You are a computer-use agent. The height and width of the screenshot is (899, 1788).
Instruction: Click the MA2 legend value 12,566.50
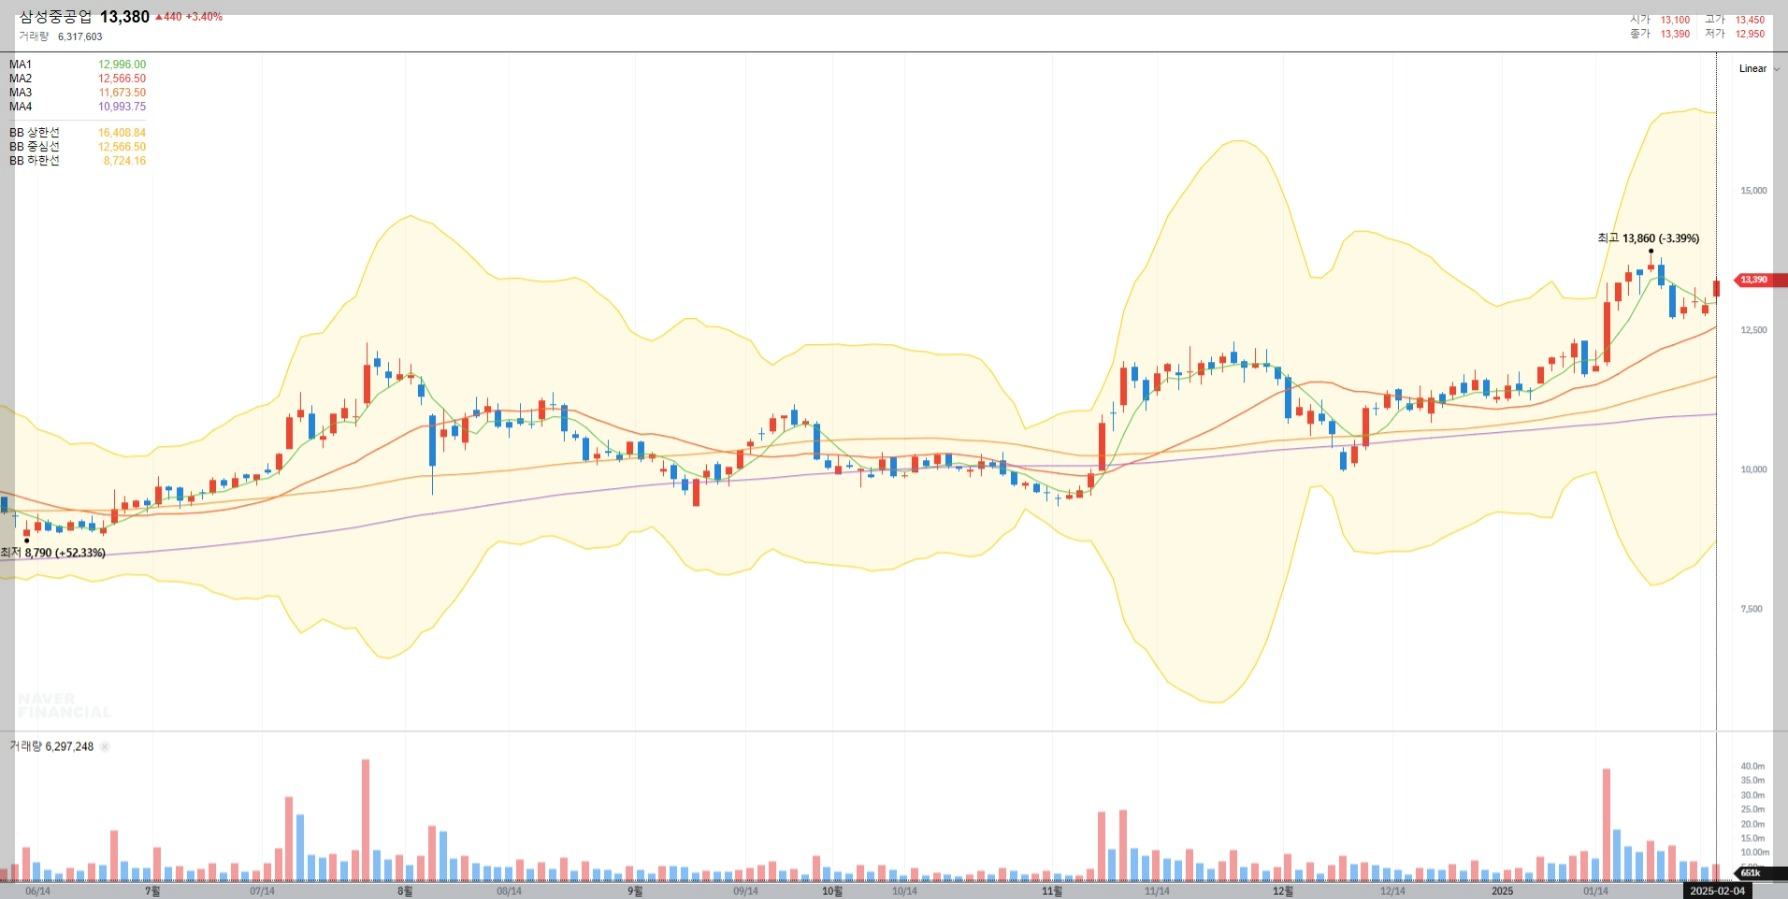(x=122, y=79)
